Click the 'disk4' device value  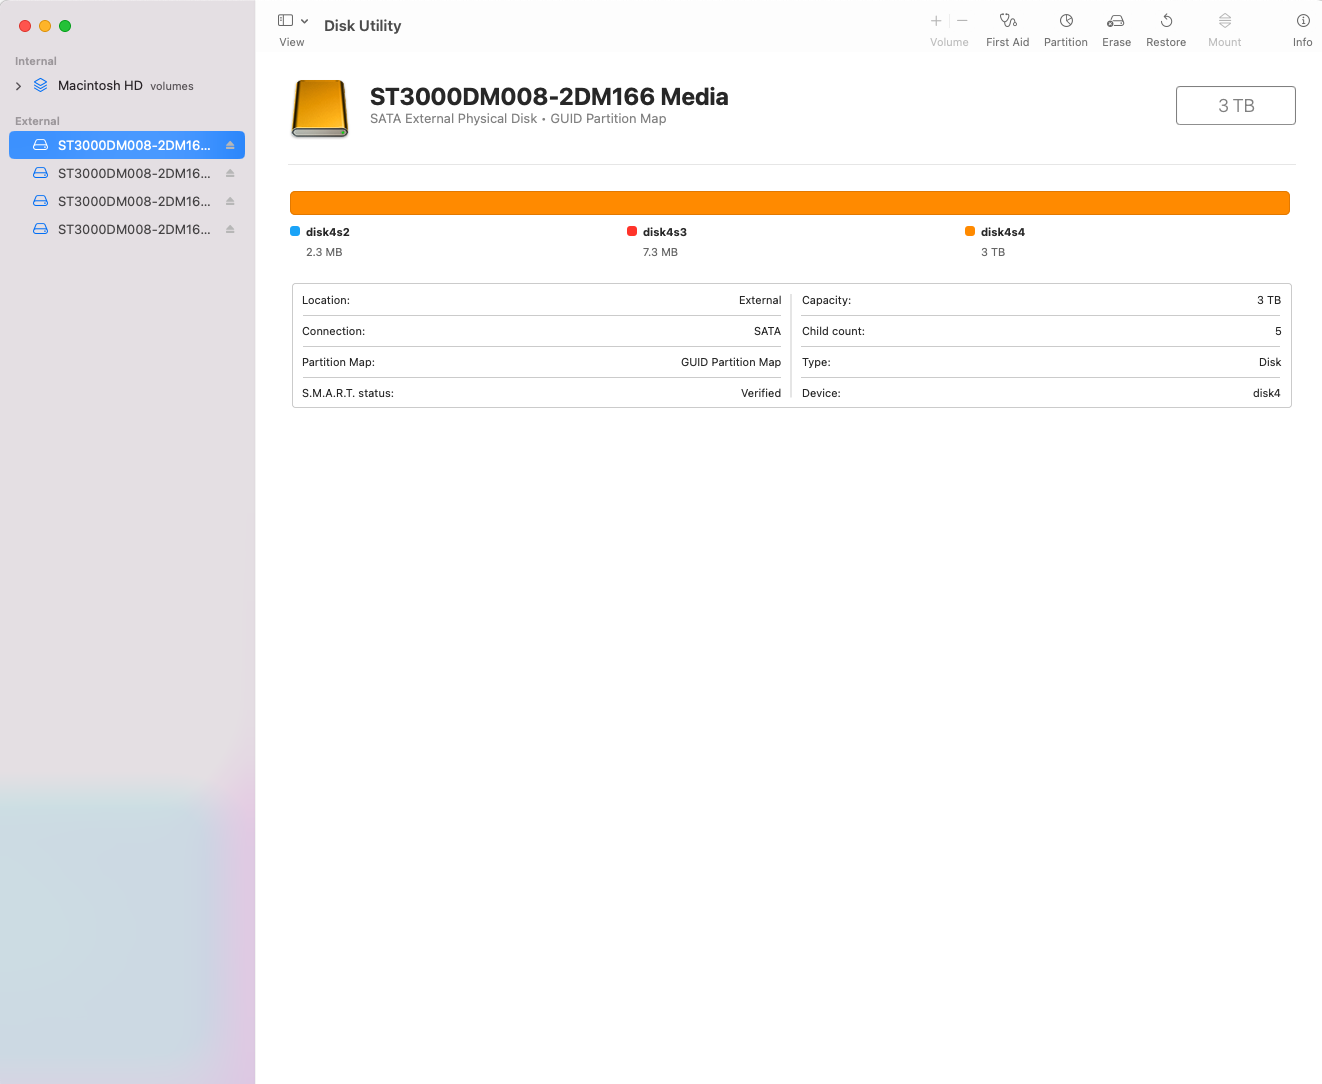(1267, 393)
